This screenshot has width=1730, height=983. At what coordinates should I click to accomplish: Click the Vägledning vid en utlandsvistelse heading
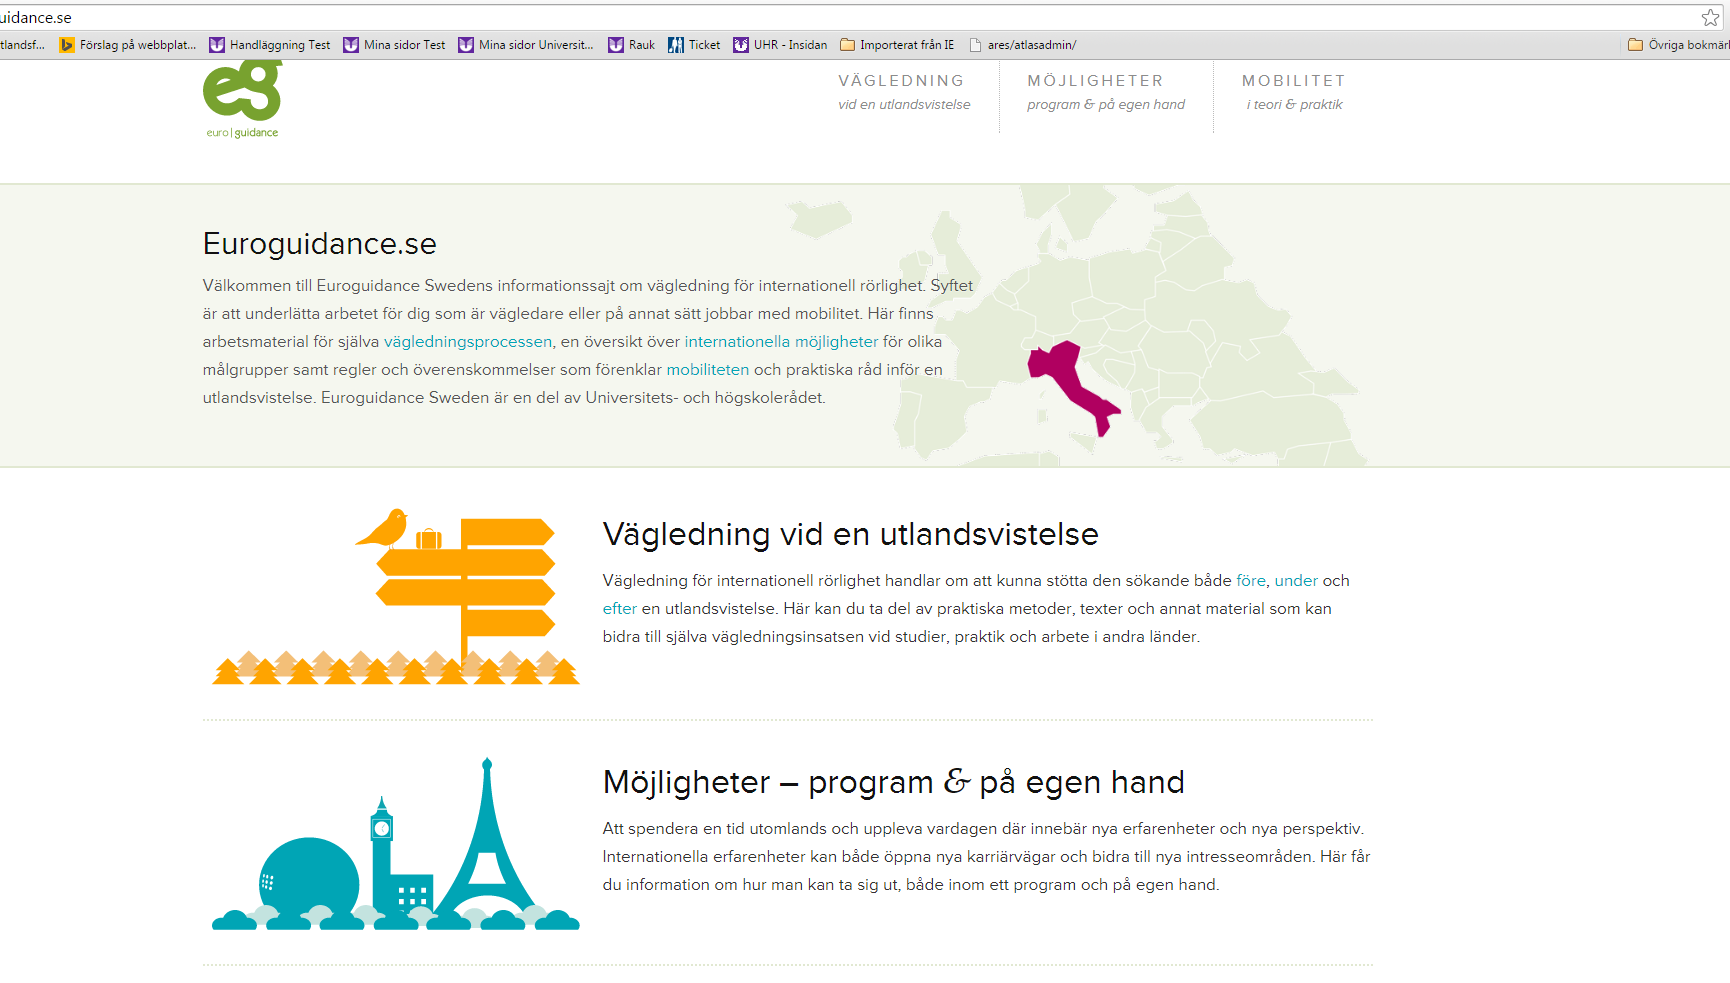click(x=851, y=534)
